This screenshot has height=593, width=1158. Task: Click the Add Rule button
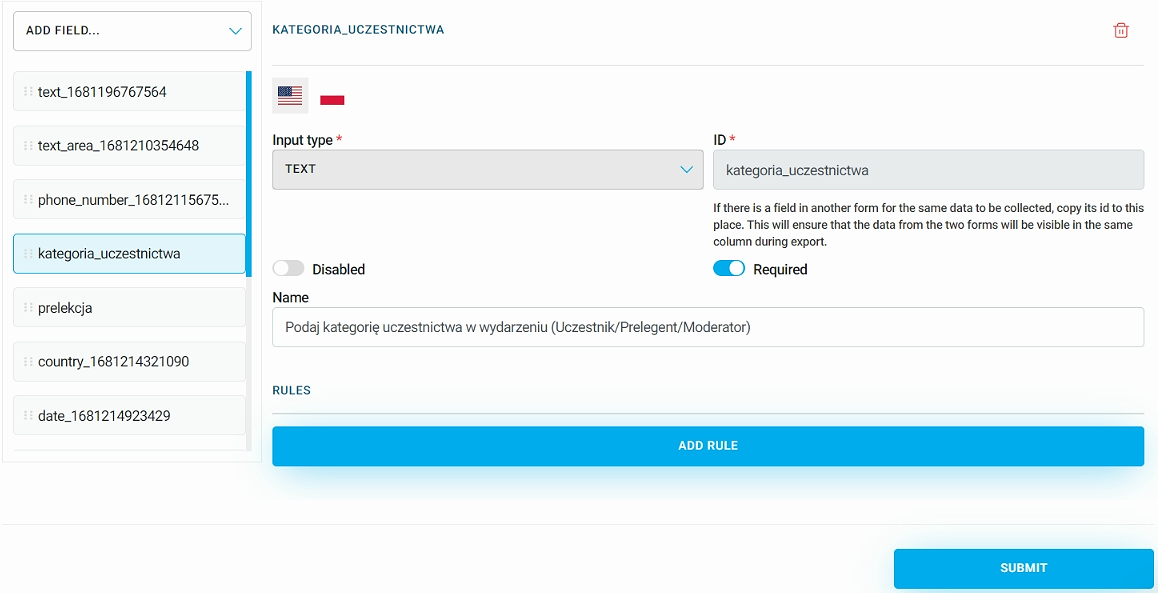[x=708, y=446]
